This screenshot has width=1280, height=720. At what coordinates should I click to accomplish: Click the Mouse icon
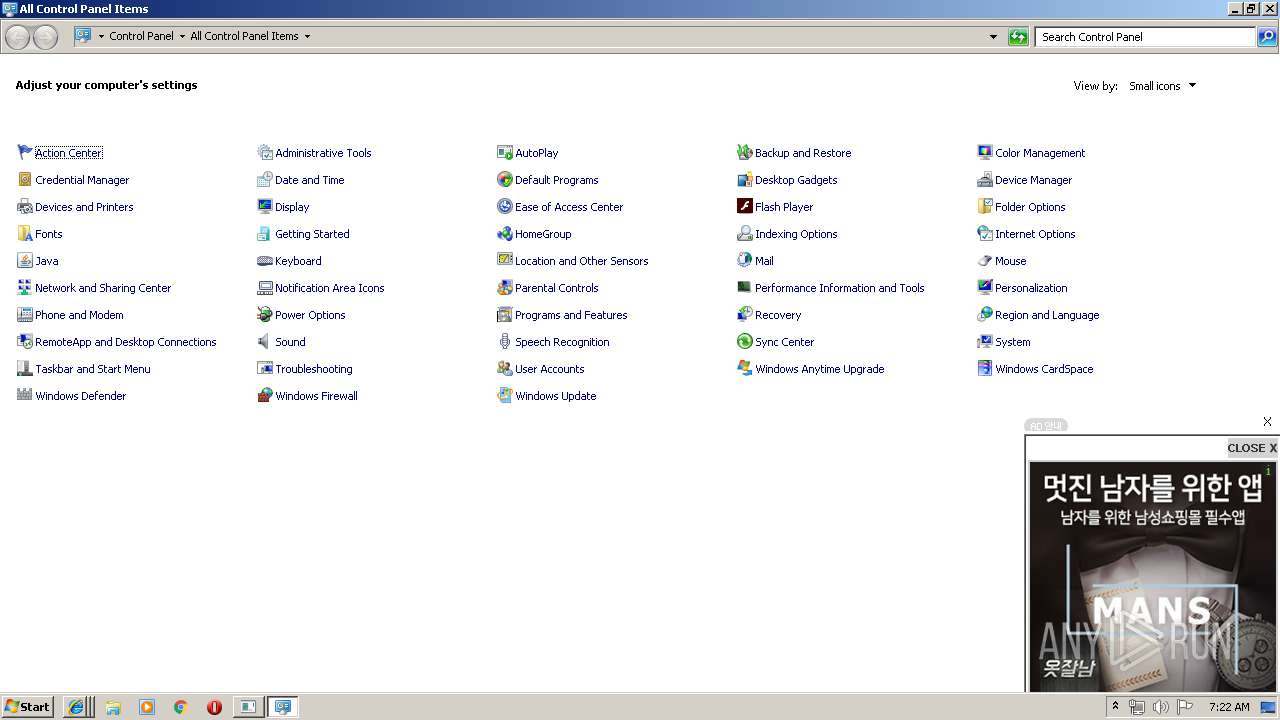click(x=985, y=260)
